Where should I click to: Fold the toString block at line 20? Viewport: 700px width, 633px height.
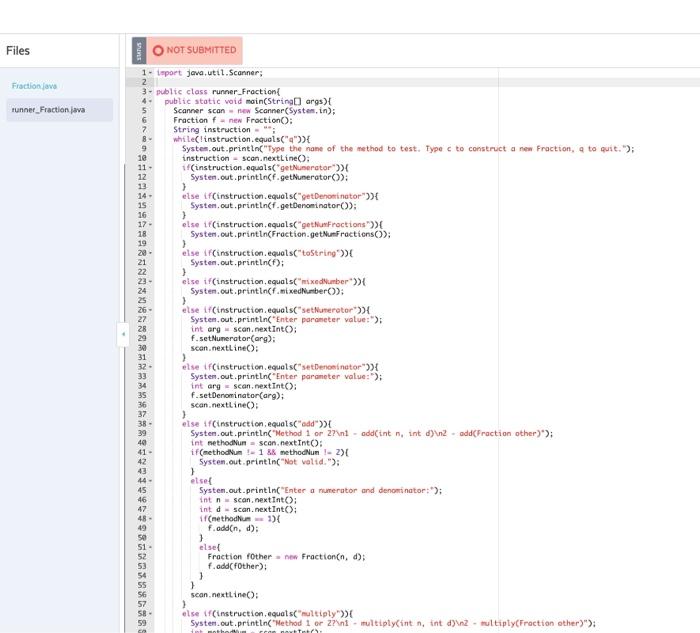(x=150, y=253)
